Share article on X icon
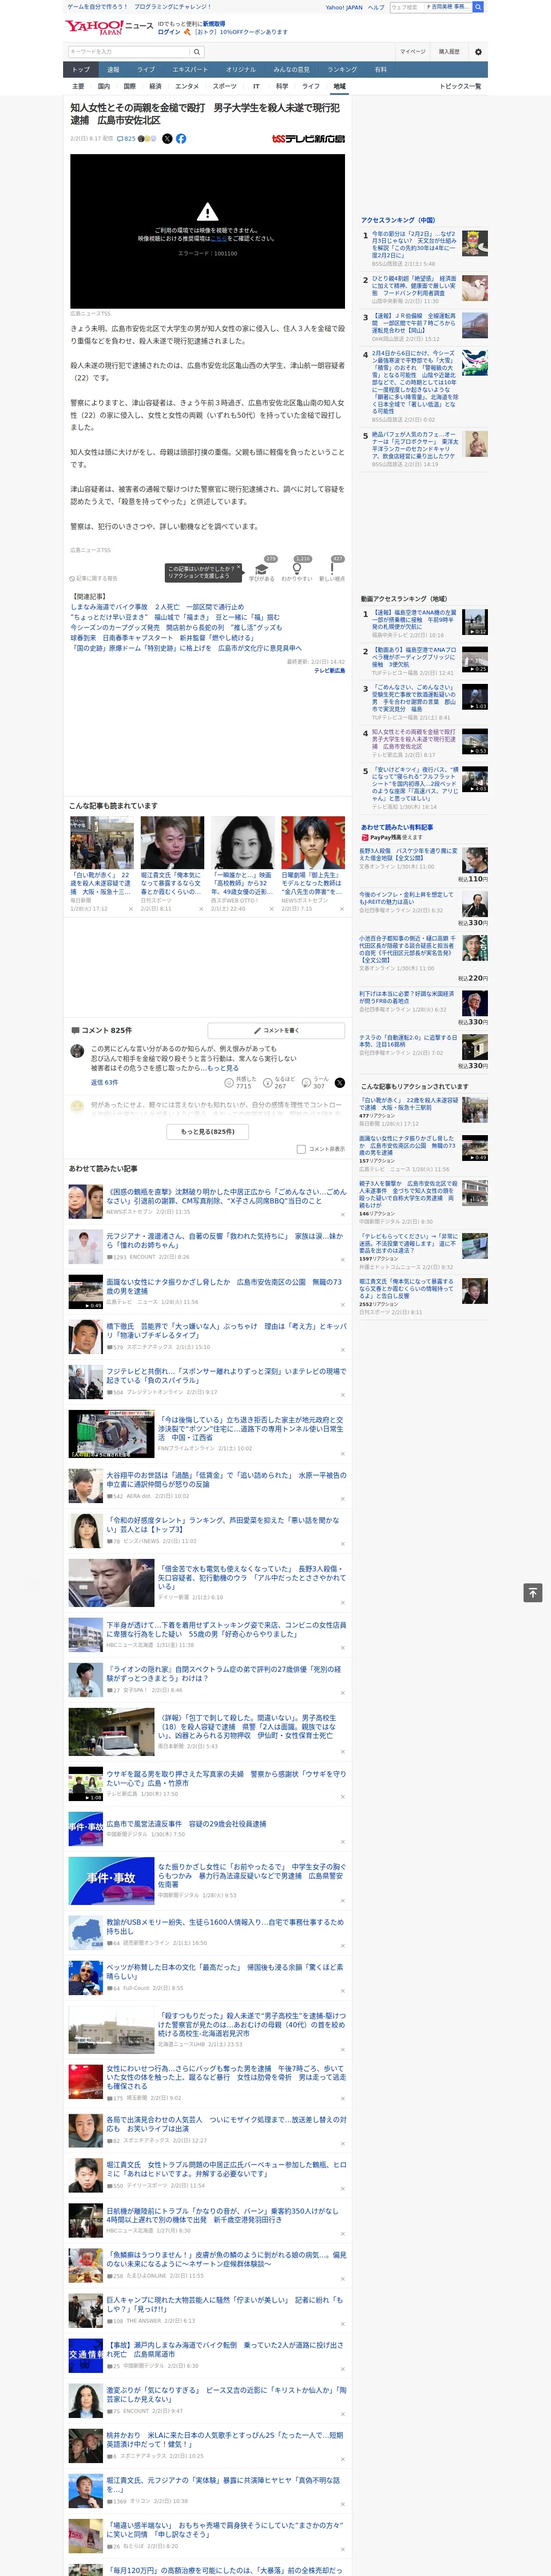The image size is (551, 2576). tap(167, 139)
